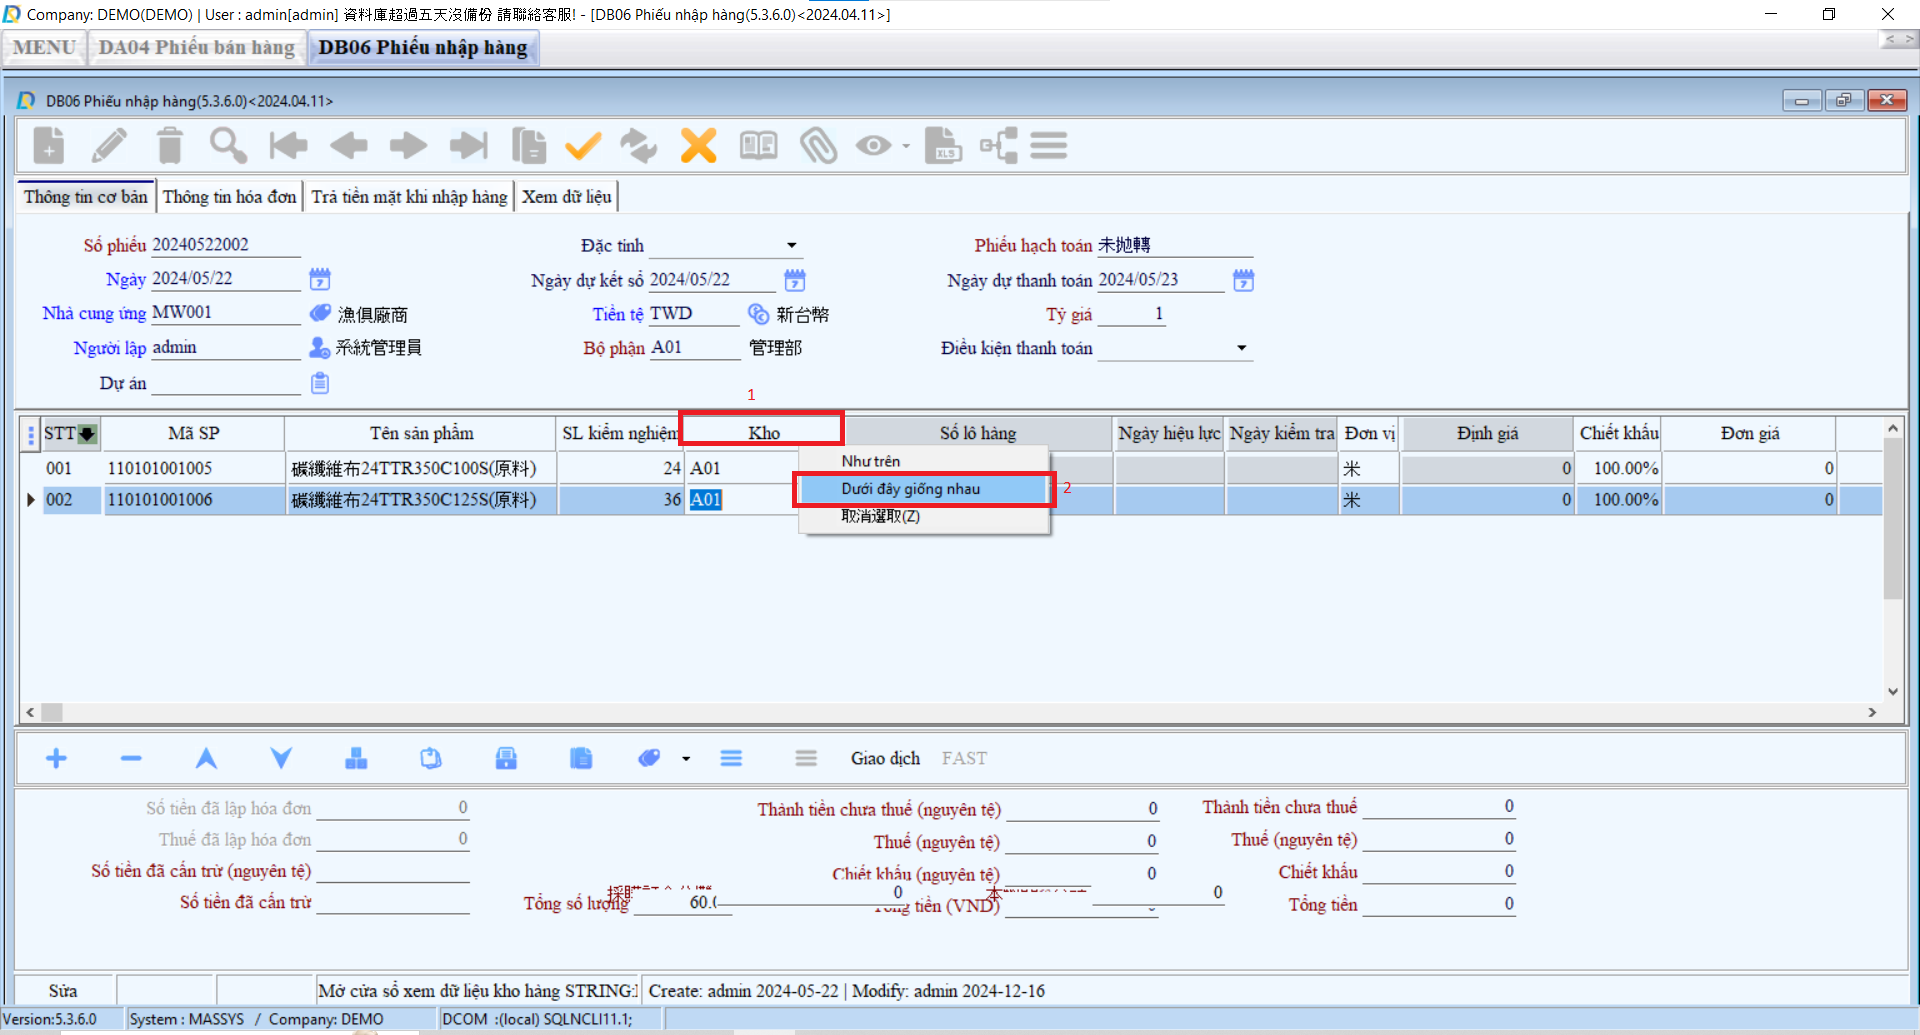Open Xem dữ liệu tab

(x=566, y=197)
